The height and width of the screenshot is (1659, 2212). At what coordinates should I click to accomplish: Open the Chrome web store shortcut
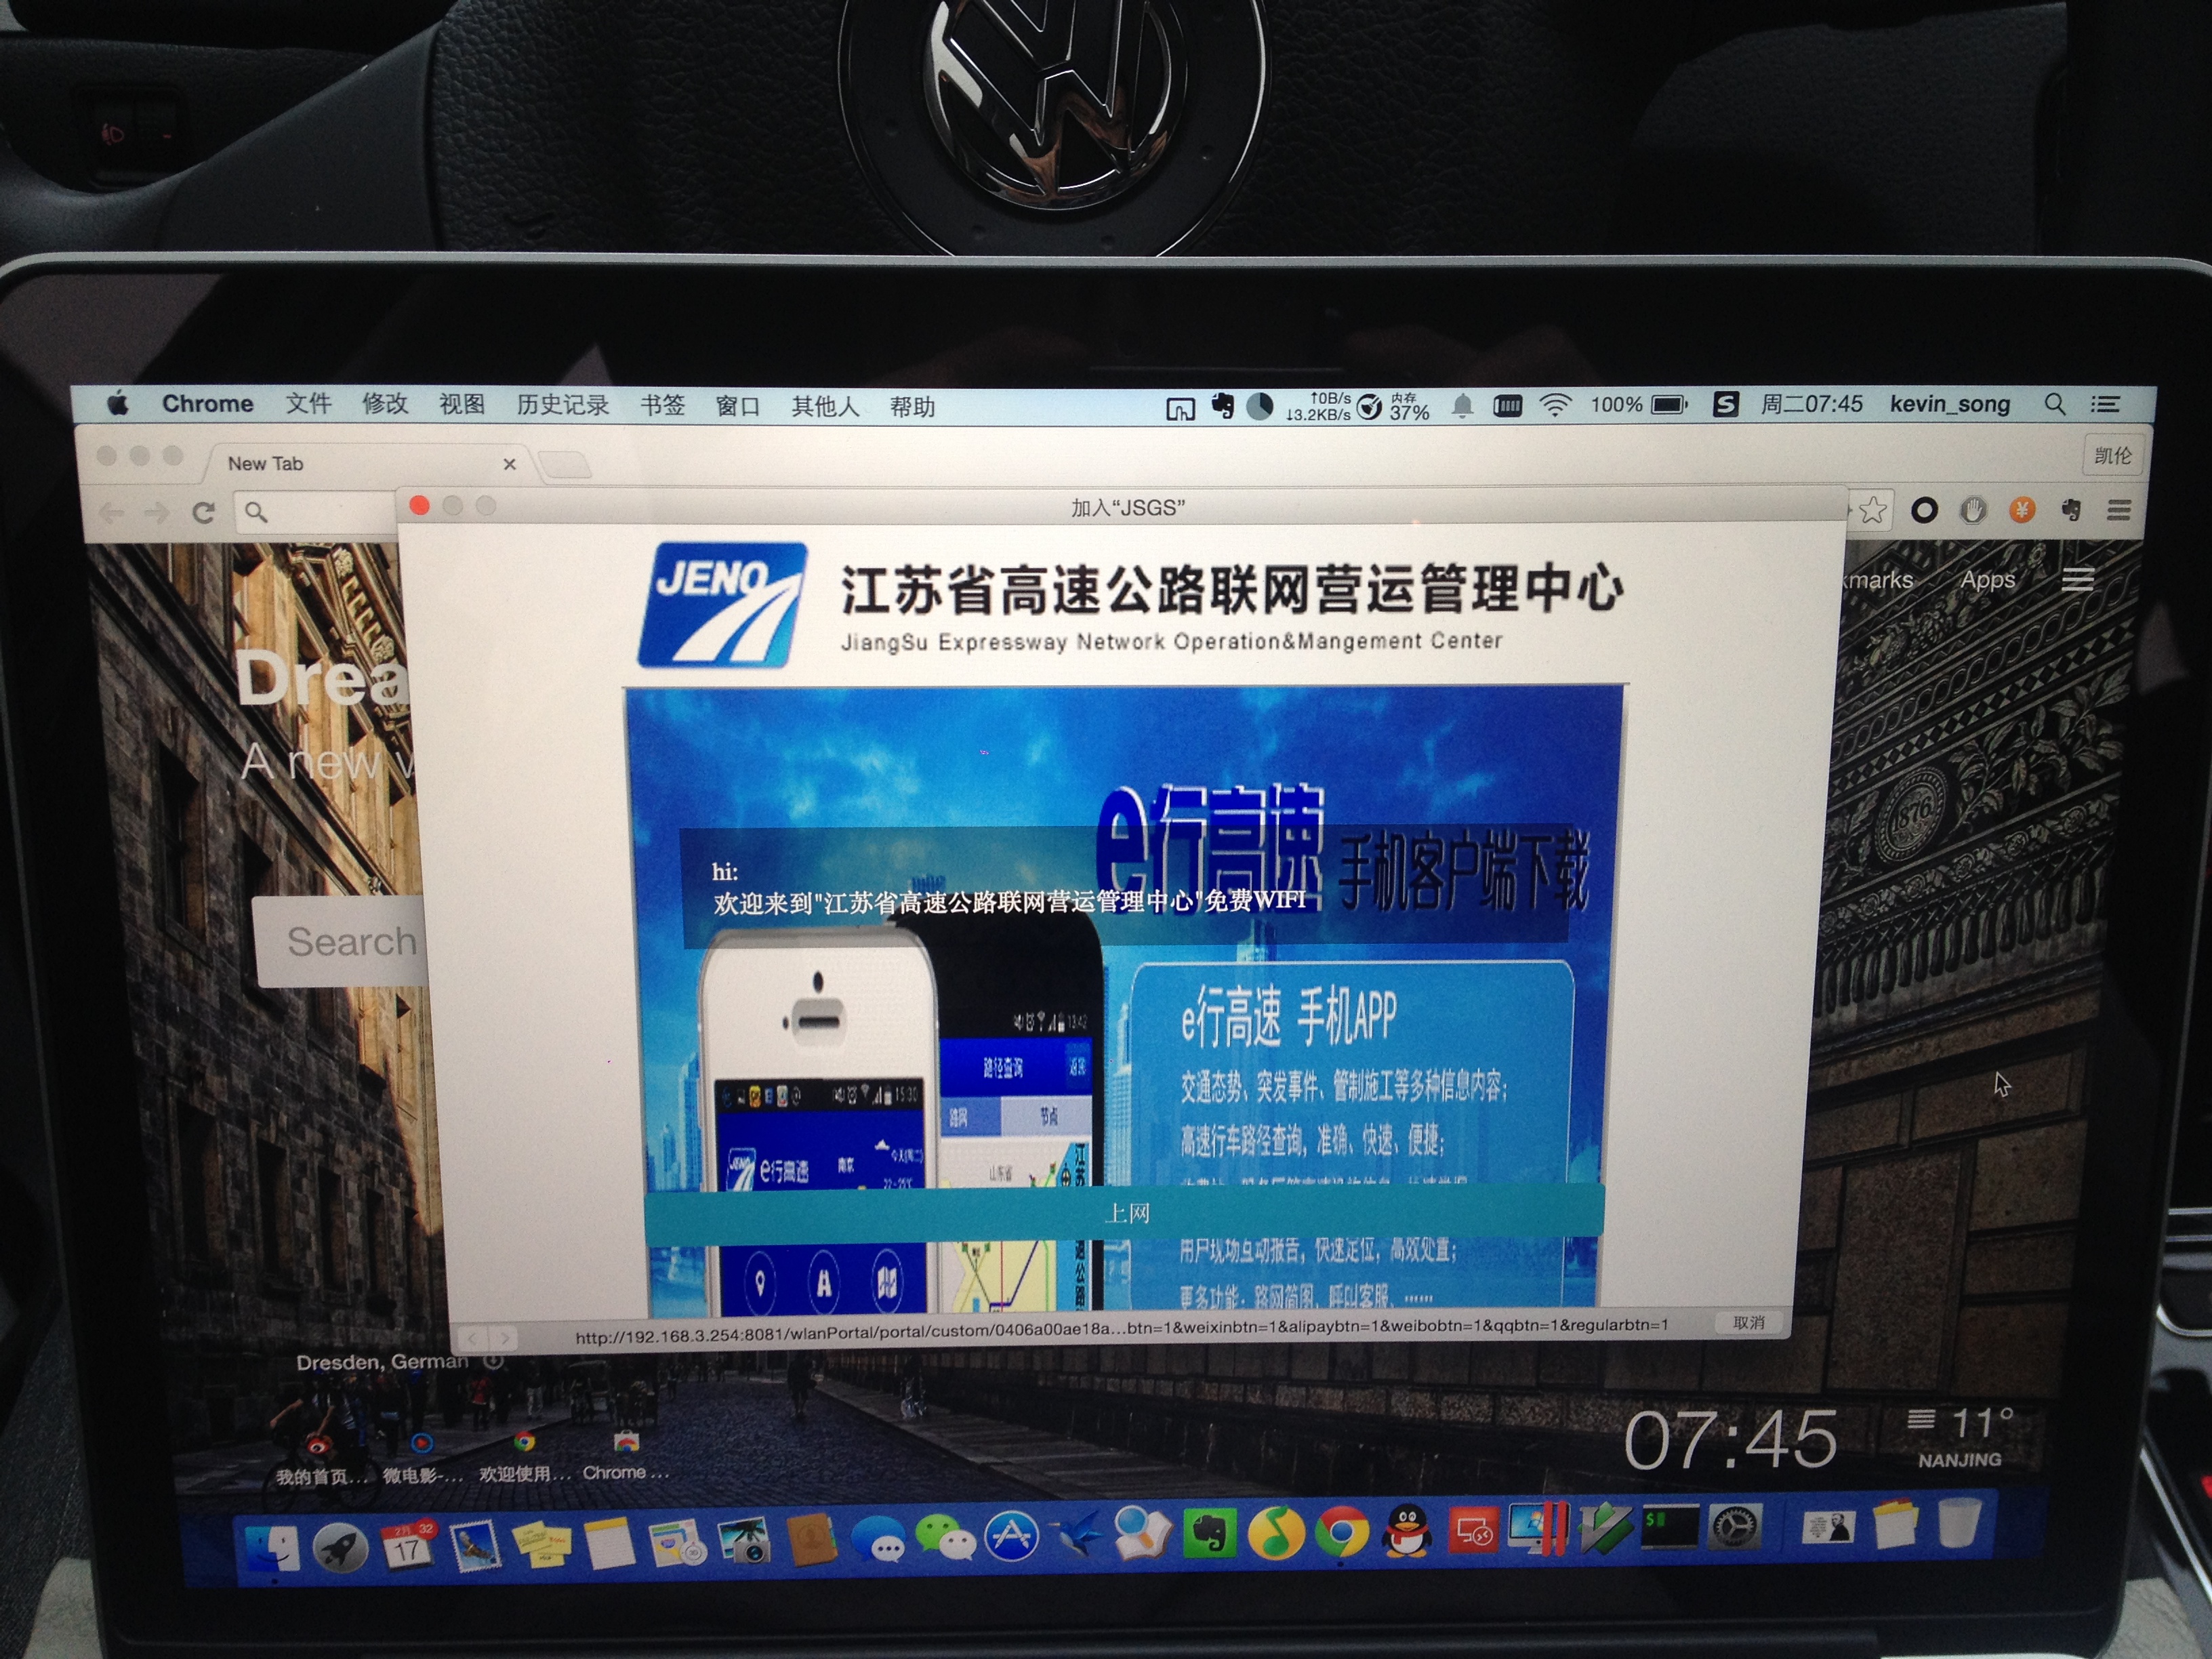point(626,1456)
